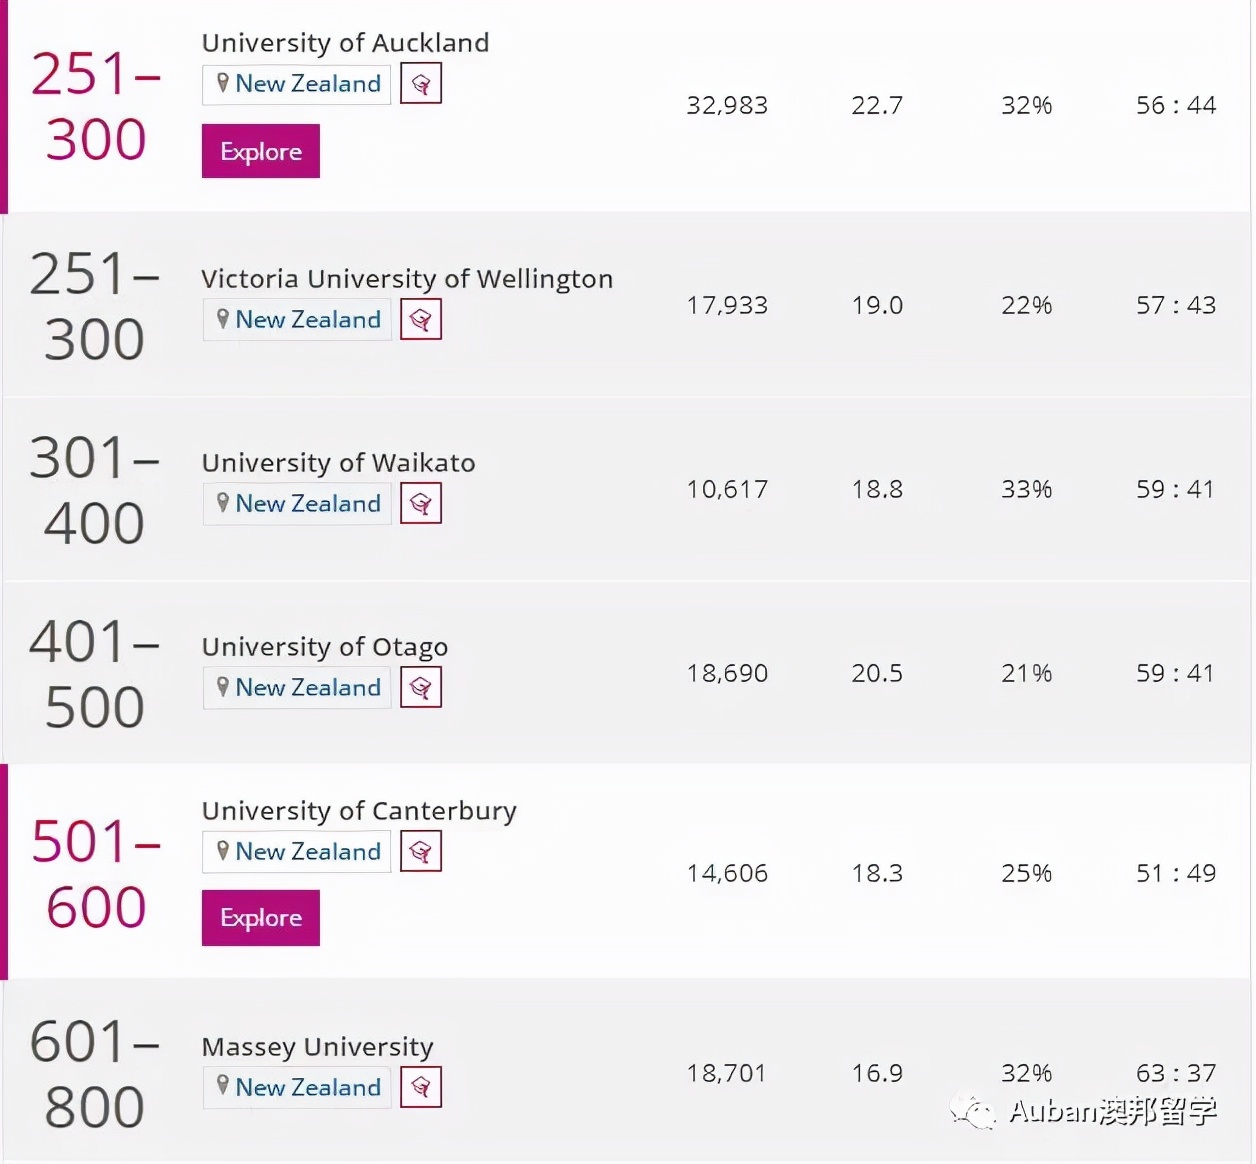Image resolution: width=1256 pixels, height=1164 pixels.
Task: Click graduation cap icon for University of Otago
Action: (421, 688)
